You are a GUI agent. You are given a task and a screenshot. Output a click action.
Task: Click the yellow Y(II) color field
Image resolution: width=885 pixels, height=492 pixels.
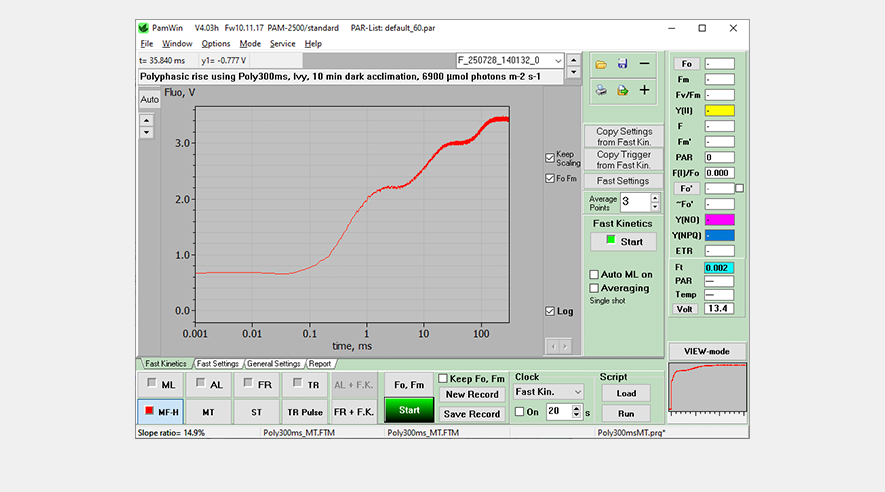tap(720, 111)
